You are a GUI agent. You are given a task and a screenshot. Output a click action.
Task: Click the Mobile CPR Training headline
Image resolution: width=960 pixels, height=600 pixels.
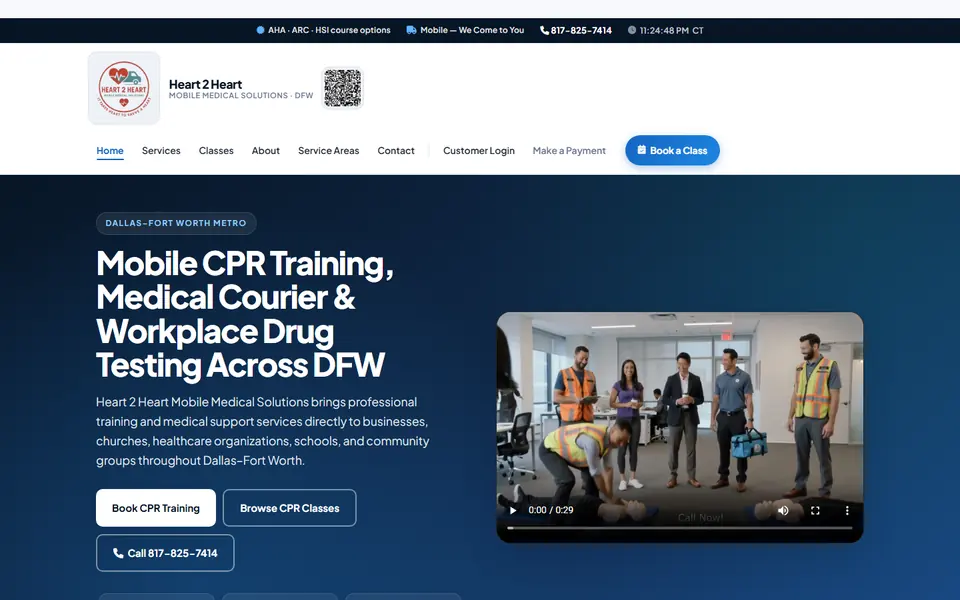point(245,314)
